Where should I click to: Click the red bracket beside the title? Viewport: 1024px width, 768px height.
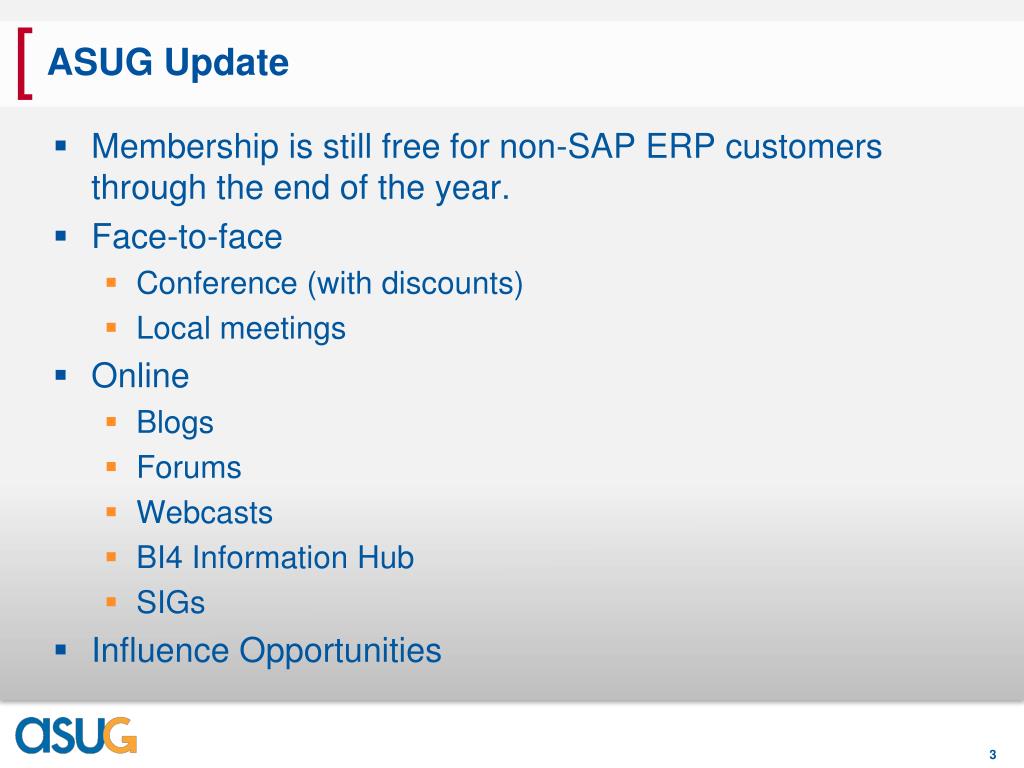(25, 63)
